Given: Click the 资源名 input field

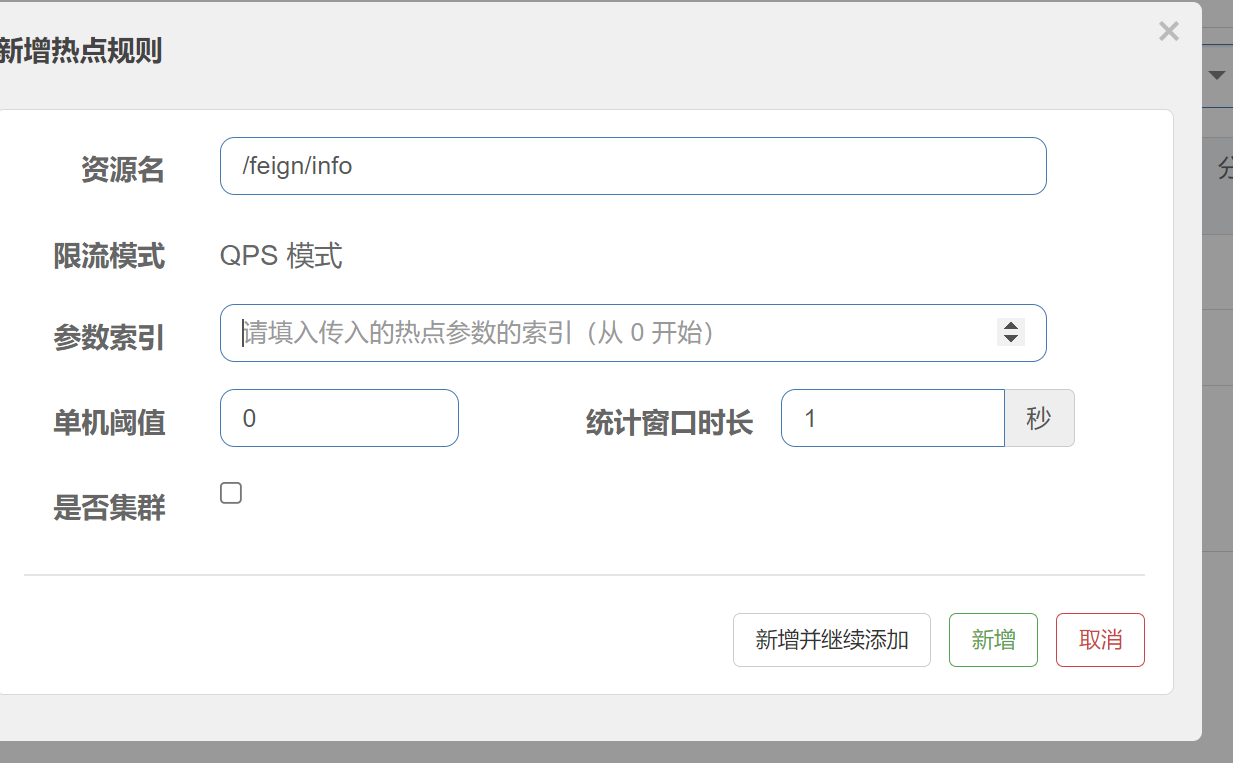Looking at the screenshot, I should point(633,166).
